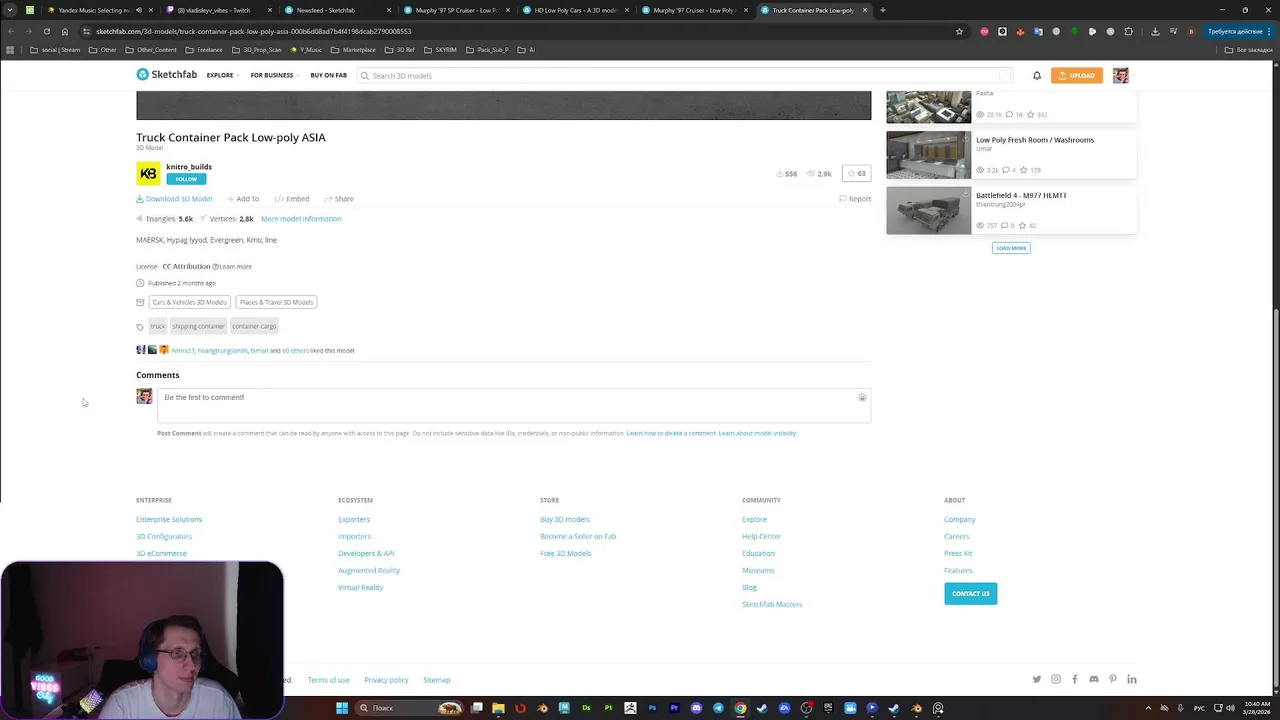Open File Explorer from the taskbar
This screenshot has height=720, width=1280.
tap(498, 708)
